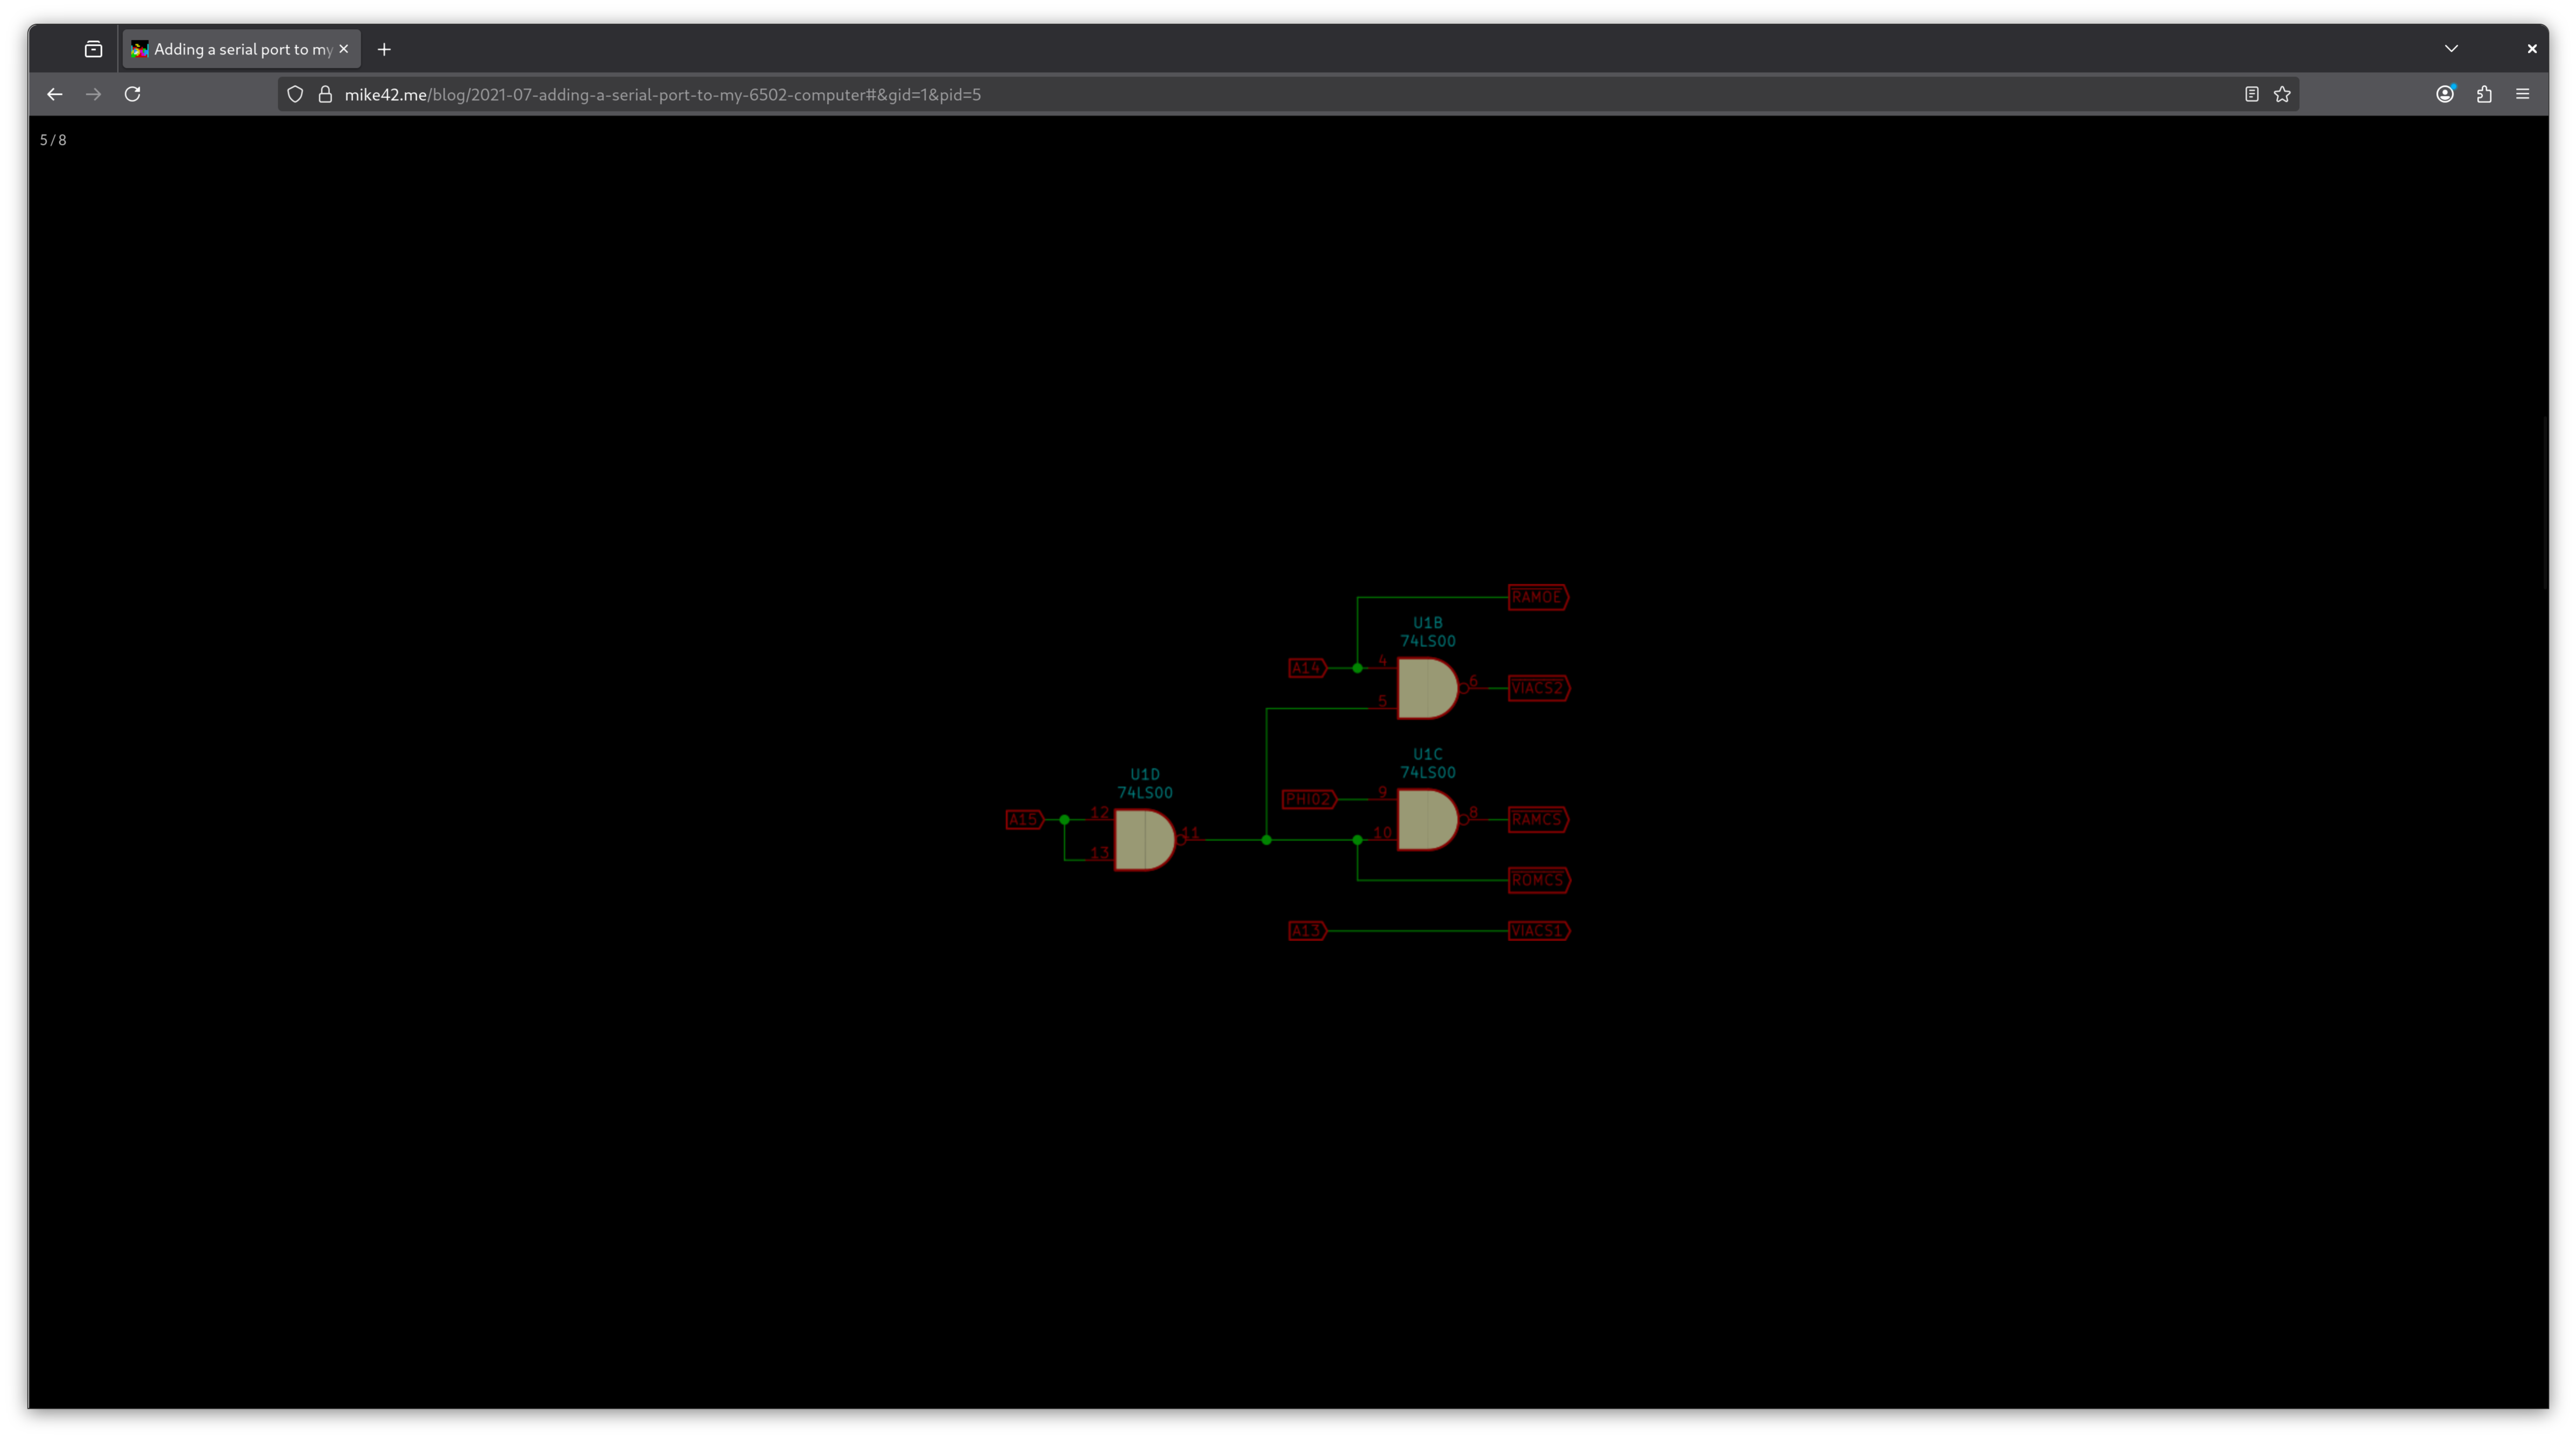Open the recent browsing view button

tap(93, 49)
